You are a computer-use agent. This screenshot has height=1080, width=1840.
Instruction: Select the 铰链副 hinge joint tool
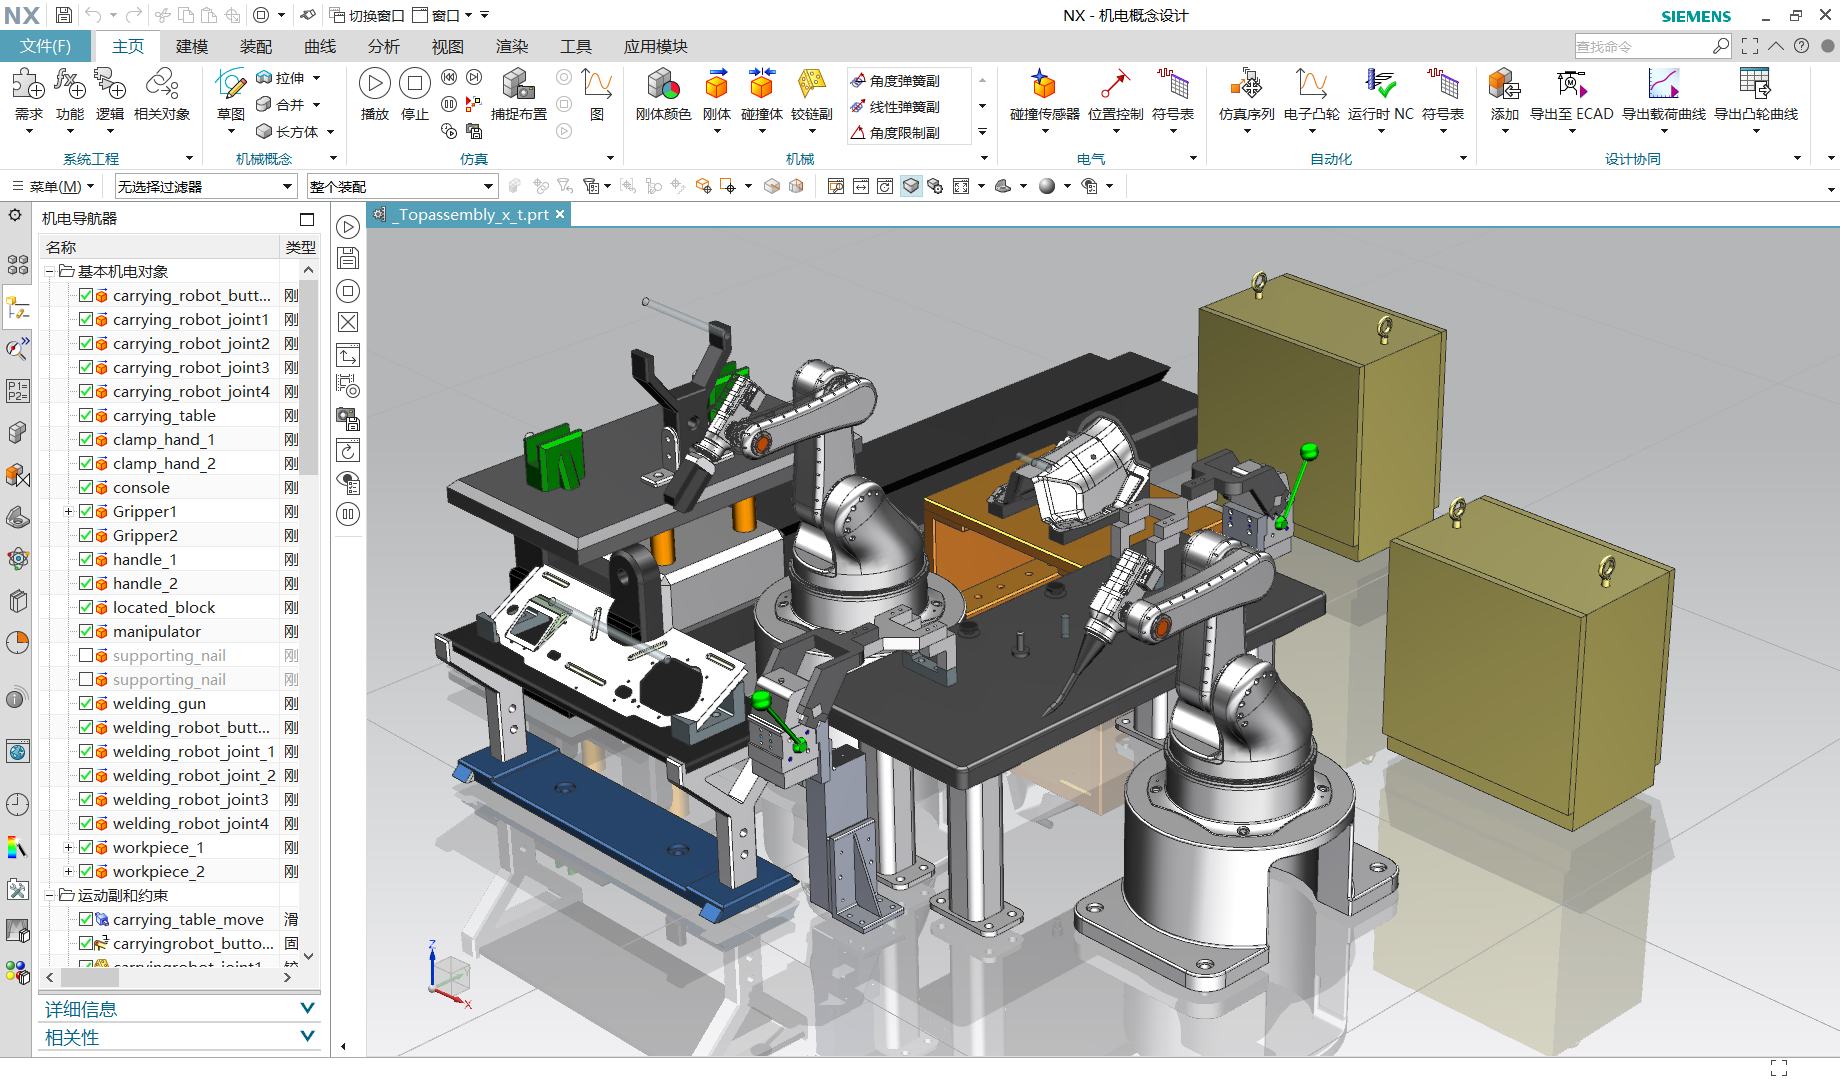811,84
